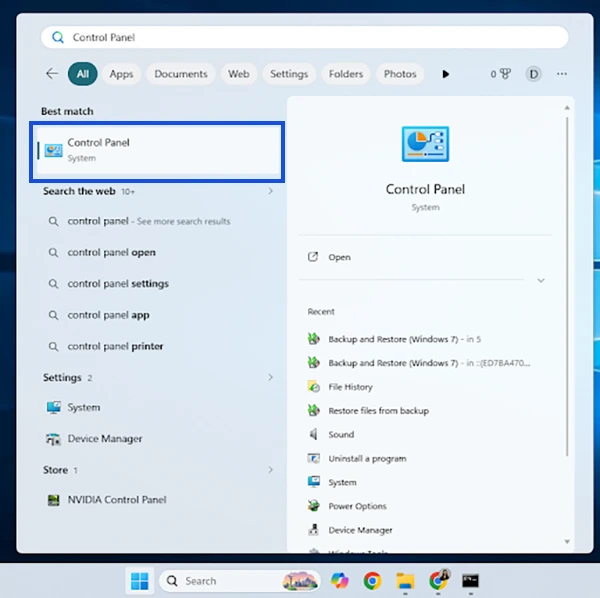Switch to the Documents filter tab
This screenshot has width=600, height=598.
pos(181,74)
